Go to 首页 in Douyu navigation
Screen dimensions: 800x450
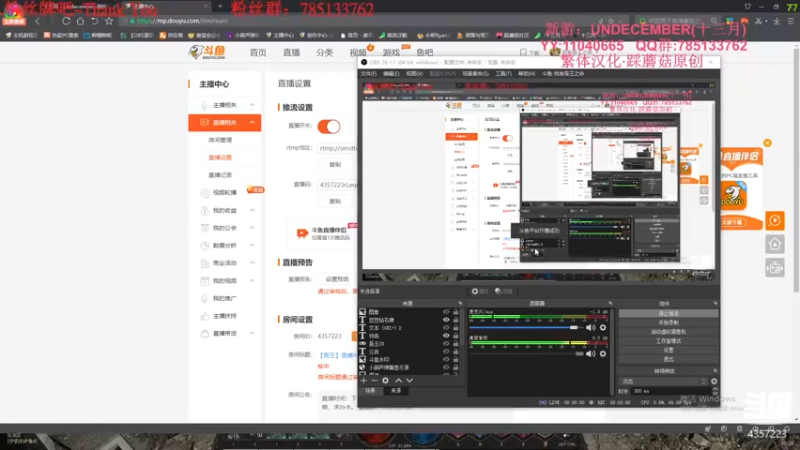click(x=258, y=53)
